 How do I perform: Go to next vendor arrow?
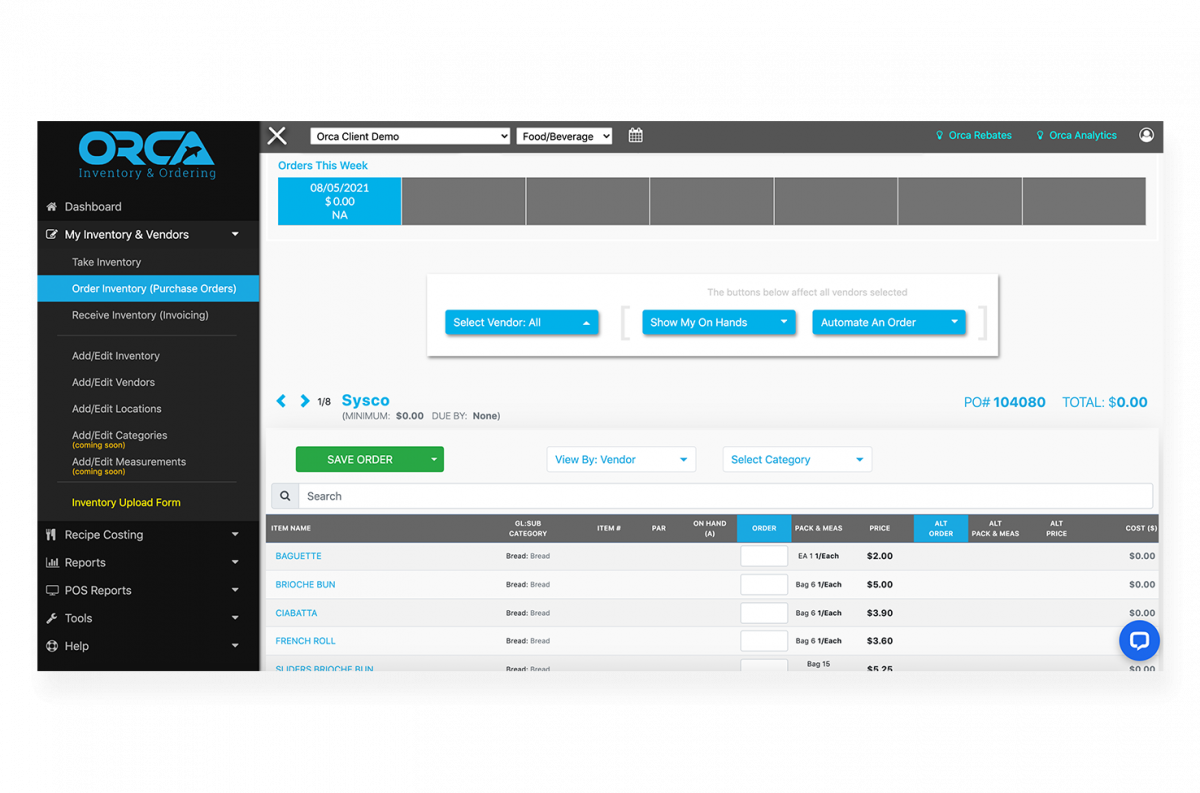pos(304,401)
